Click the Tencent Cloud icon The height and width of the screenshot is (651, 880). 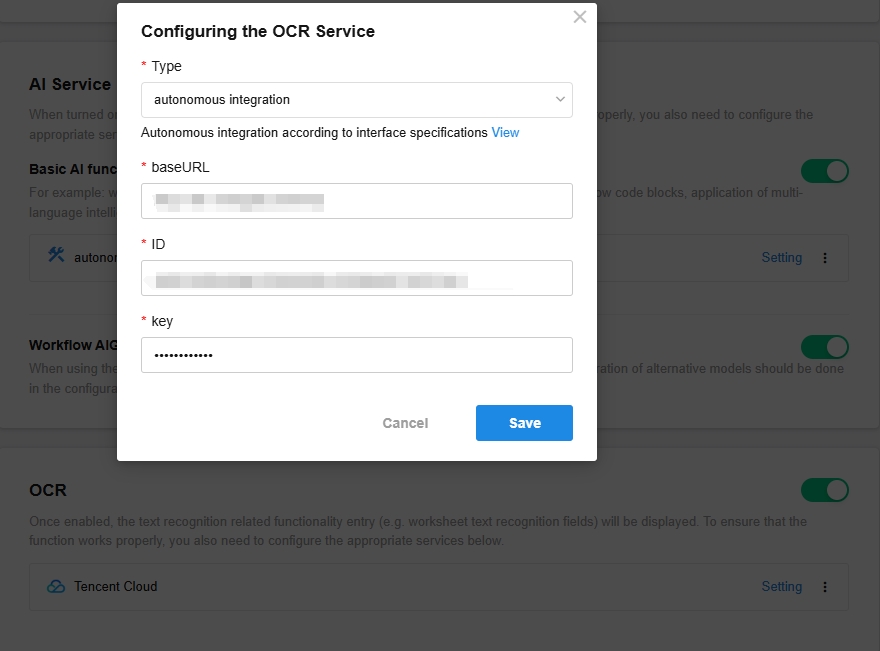pos(56,586)
